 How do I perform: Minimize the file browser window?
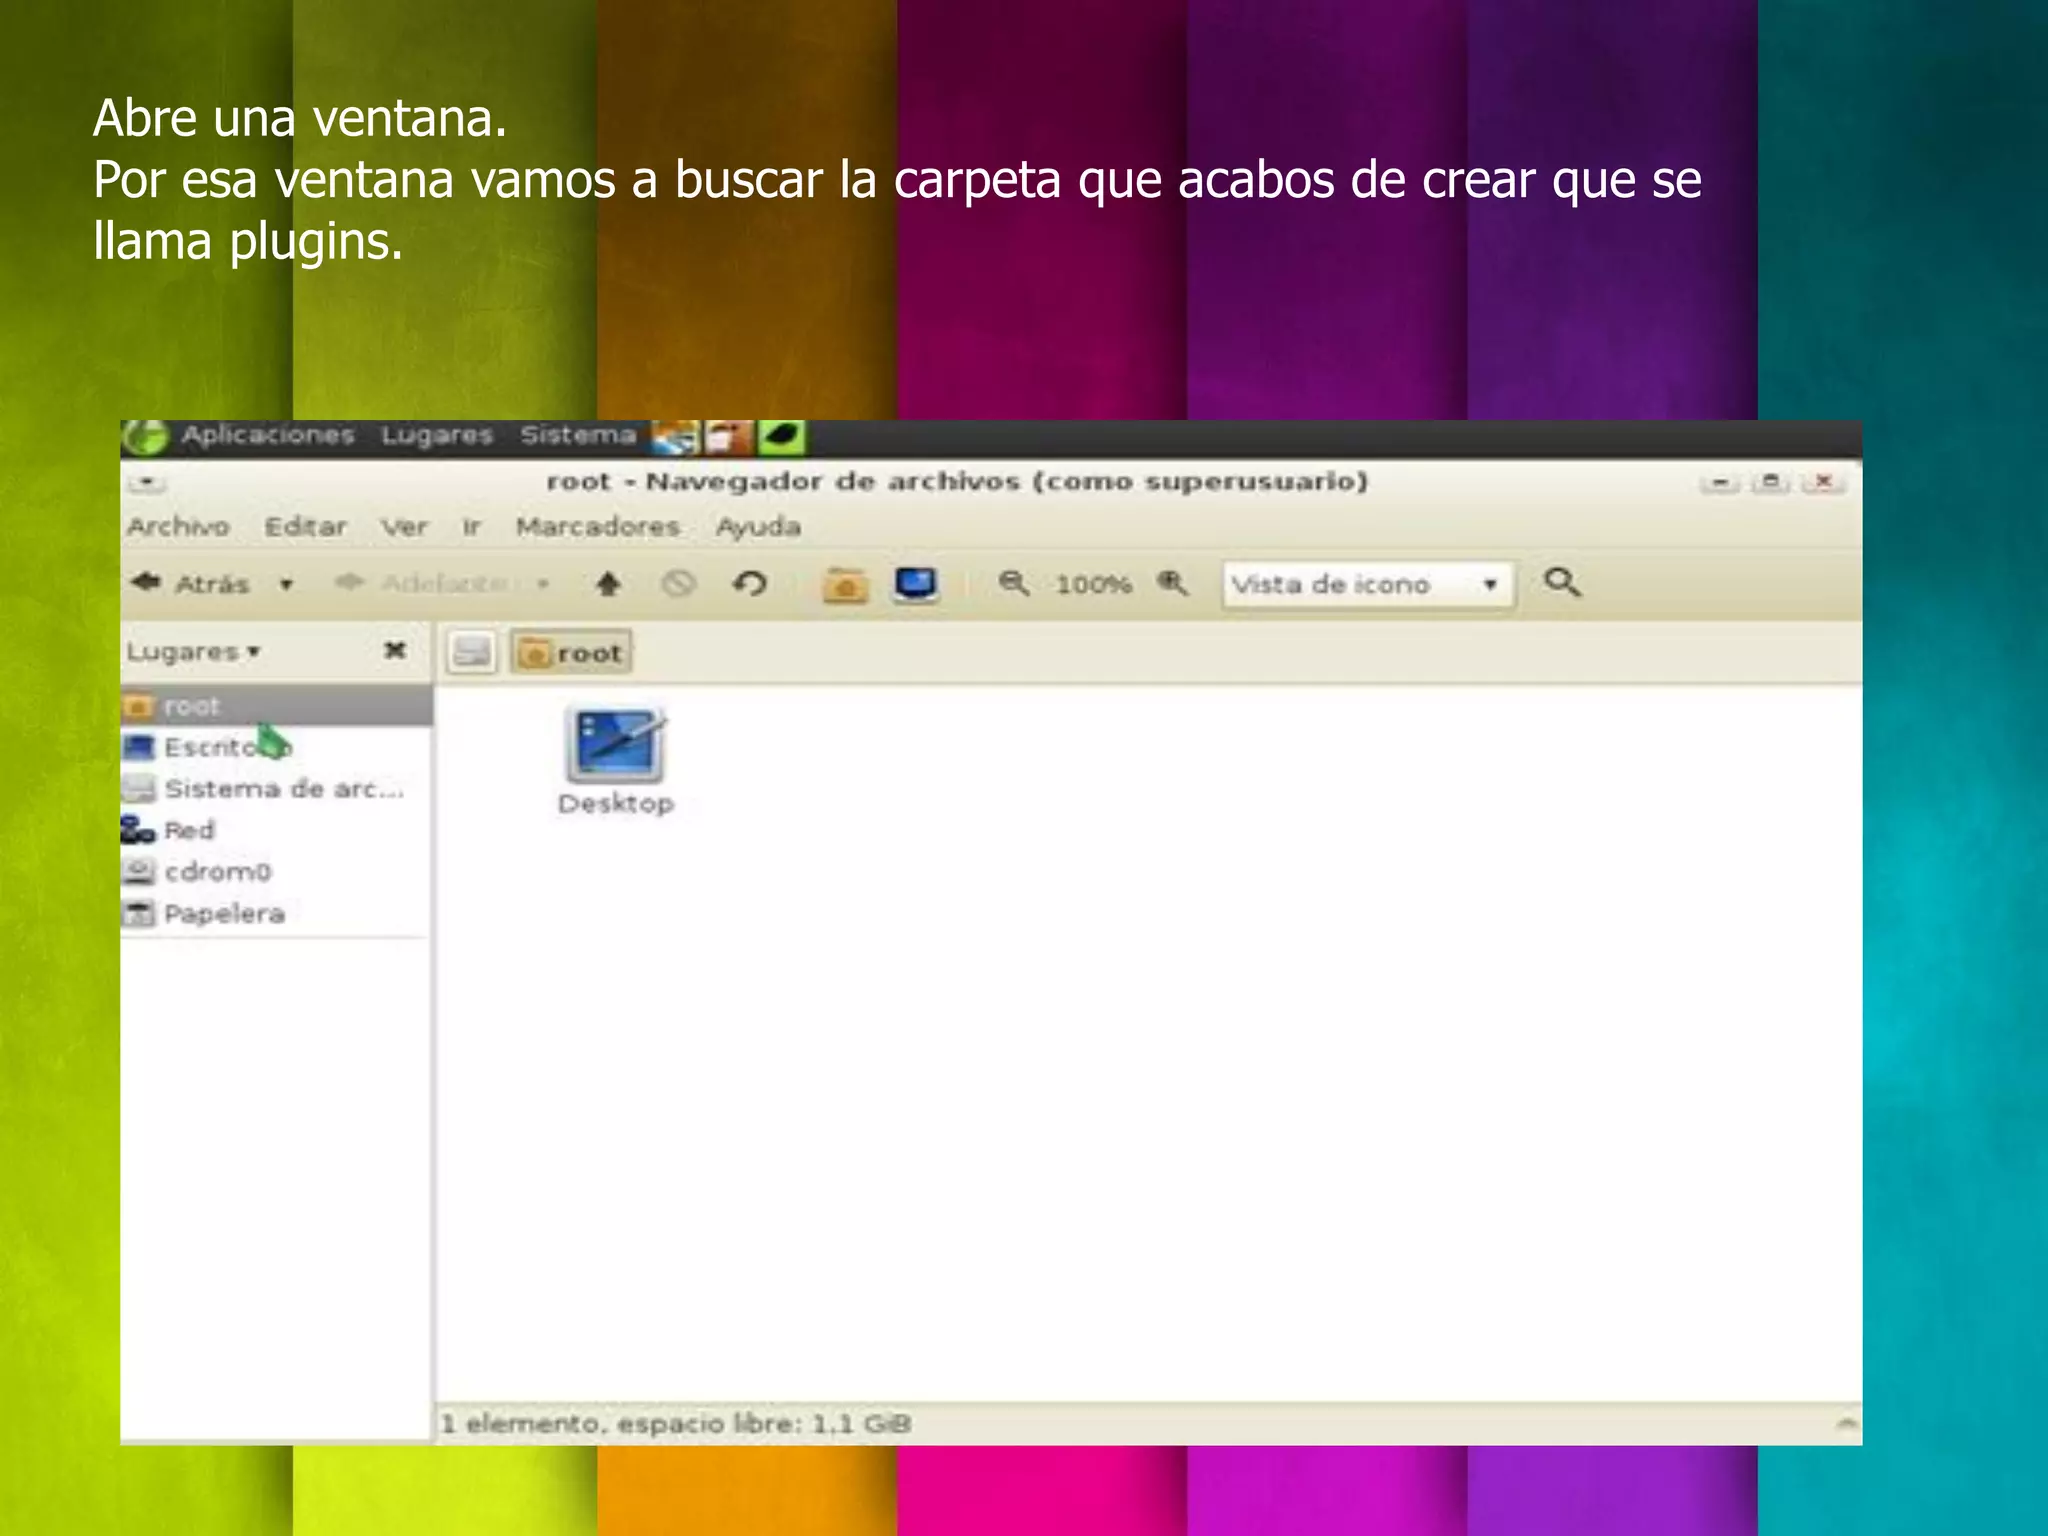click(x=1720, y=483)
